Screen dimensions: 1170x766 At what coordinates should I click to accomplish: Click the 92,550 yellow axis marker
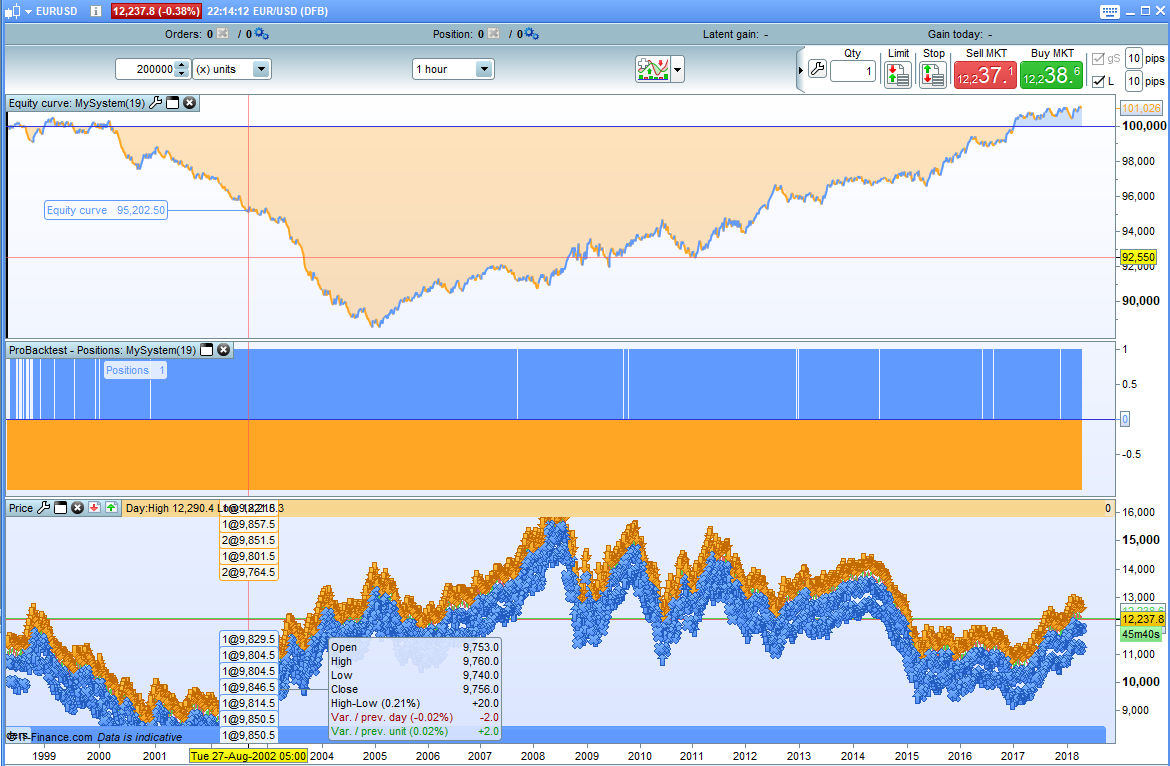pyautogui.click(x=1138, y=257)
